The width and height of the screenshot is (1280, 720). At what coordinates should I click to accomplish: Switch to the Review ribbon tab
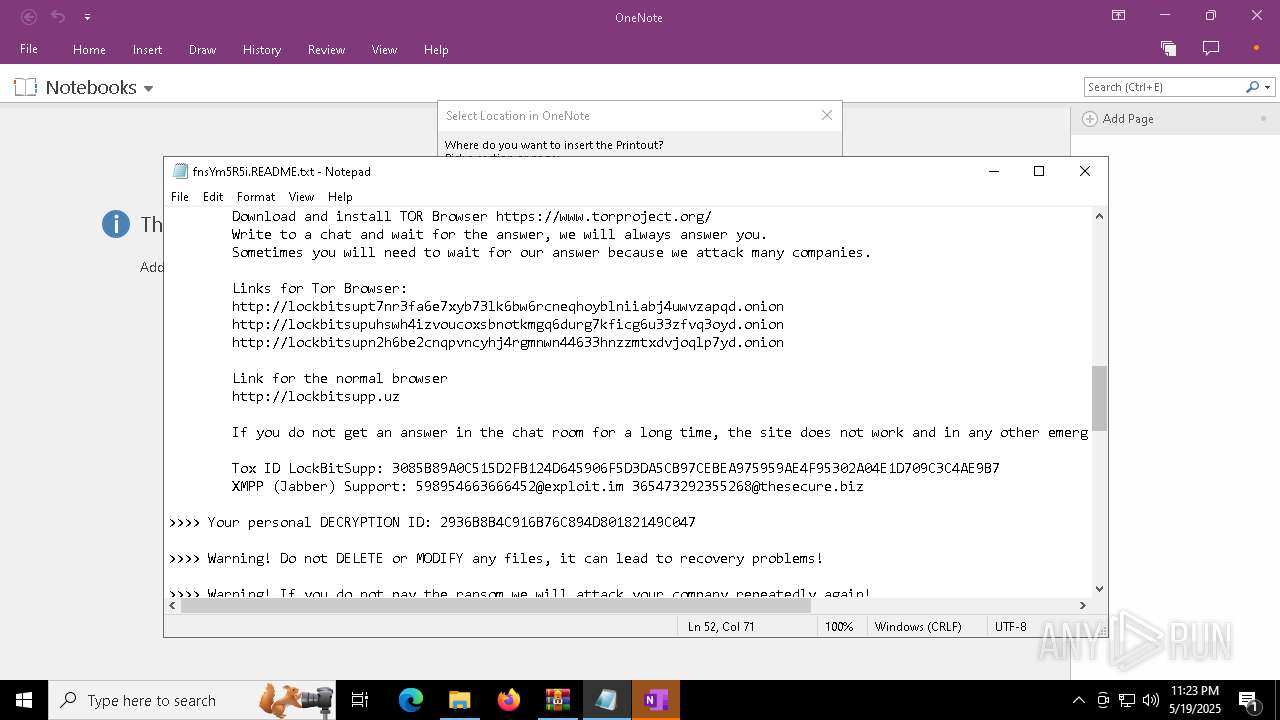click(326, 49)
